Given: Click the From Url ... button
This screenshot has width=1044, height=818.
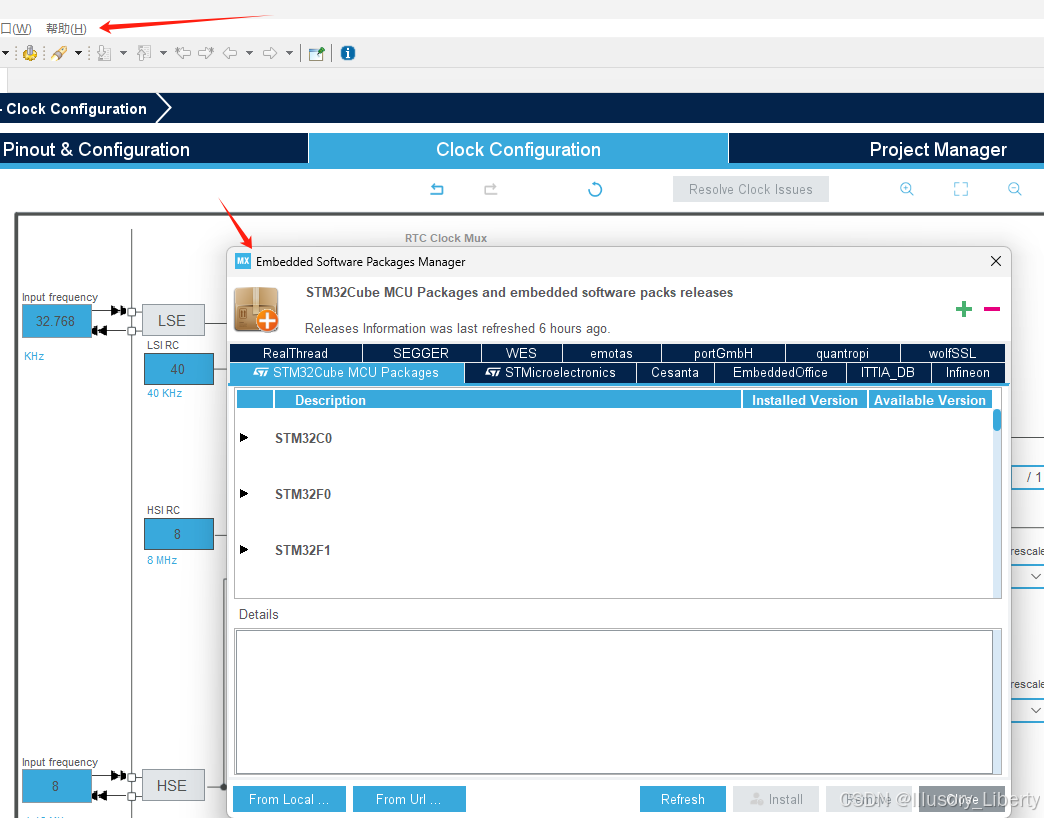Looking at the screenshot, I should (x=409, y=799).
